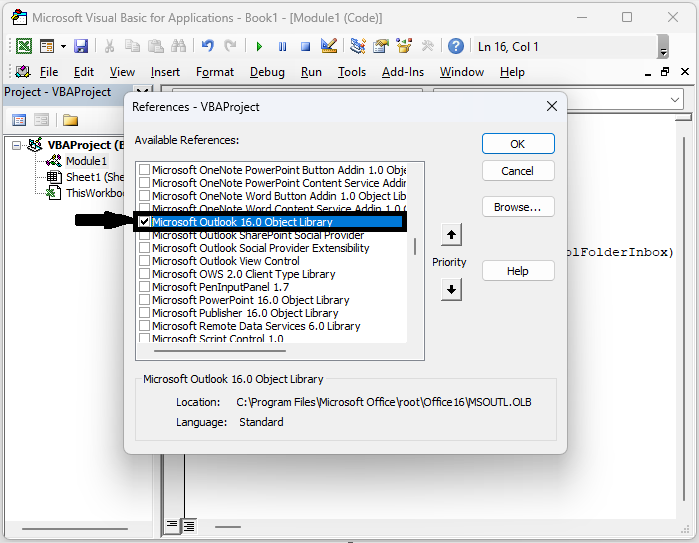The height and width of the screenshot is (543, 699).
Task: Redo the last action
Action: tap(230, 46)
